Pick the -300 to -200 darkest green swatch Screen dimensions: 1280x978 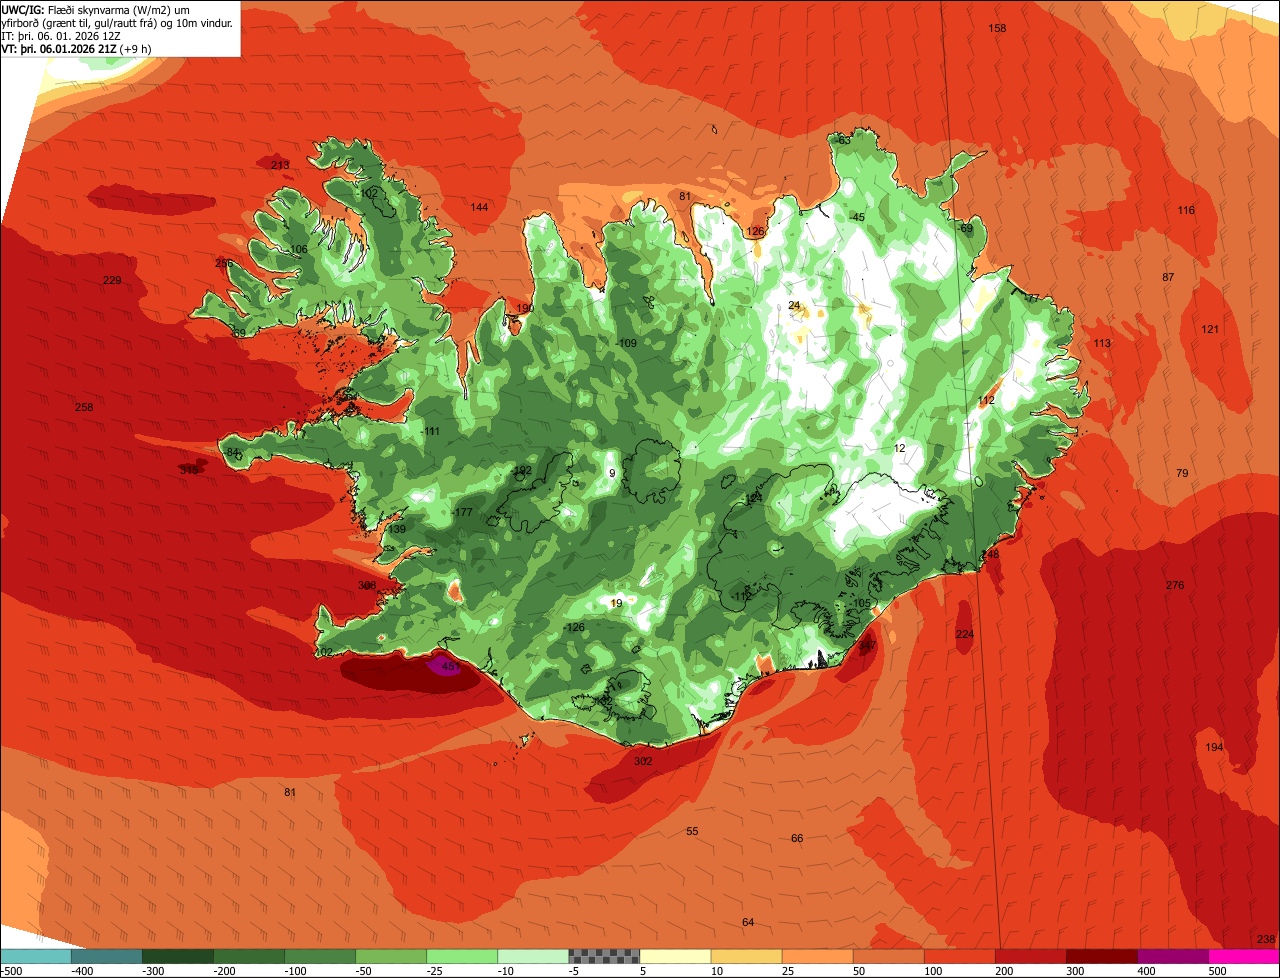coord(178,956)
